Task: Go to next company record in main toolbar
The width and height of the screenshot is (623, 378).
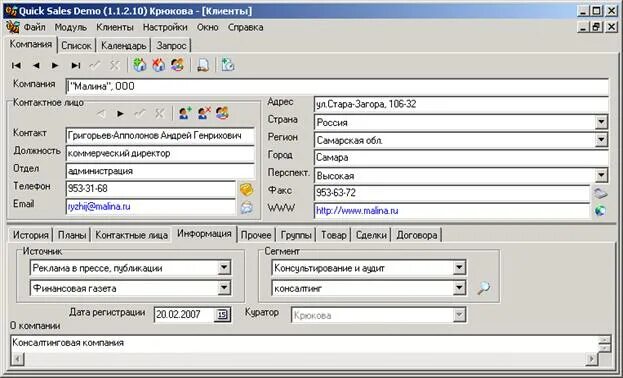Action: [x=55, y=65]
